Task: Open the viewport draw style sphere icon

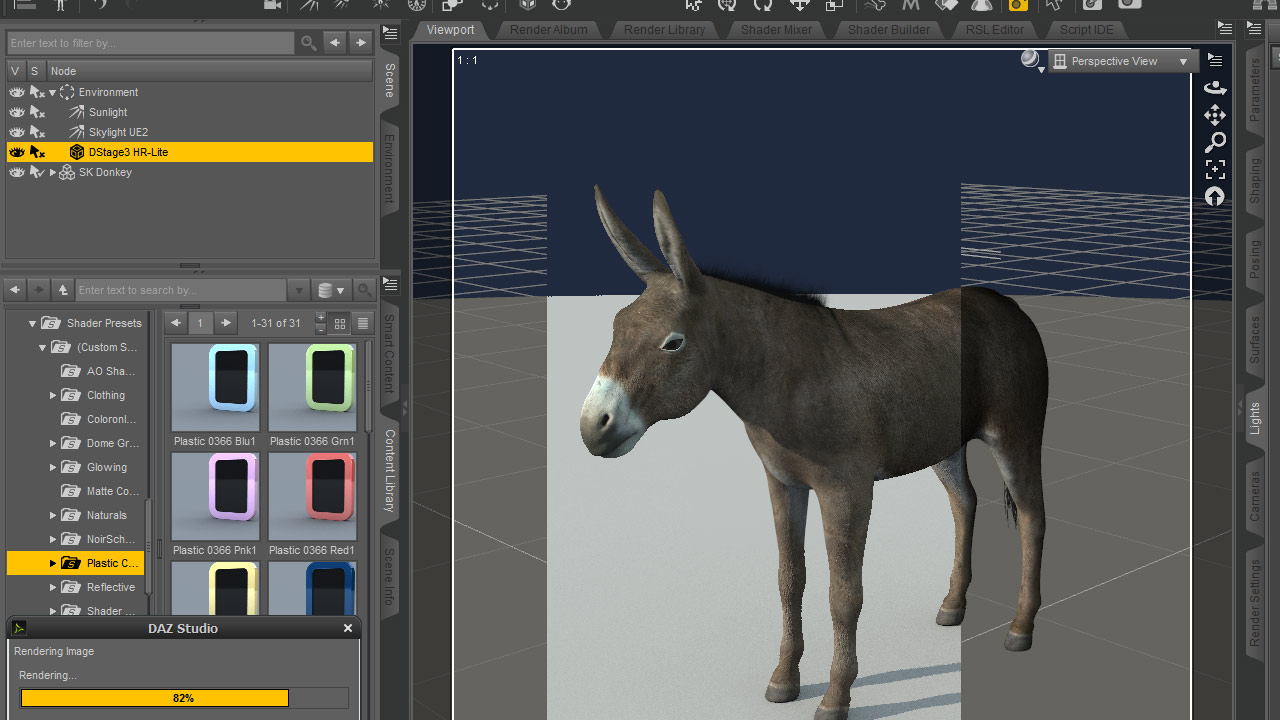Action: click(x=1031, y=60)
